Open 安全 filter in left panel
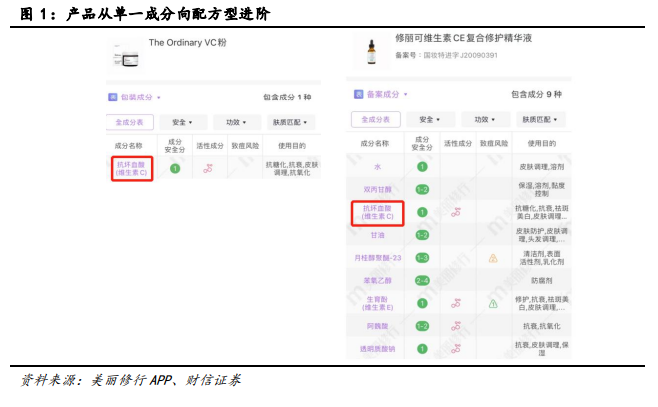658x407 pixels. point(183,122)
